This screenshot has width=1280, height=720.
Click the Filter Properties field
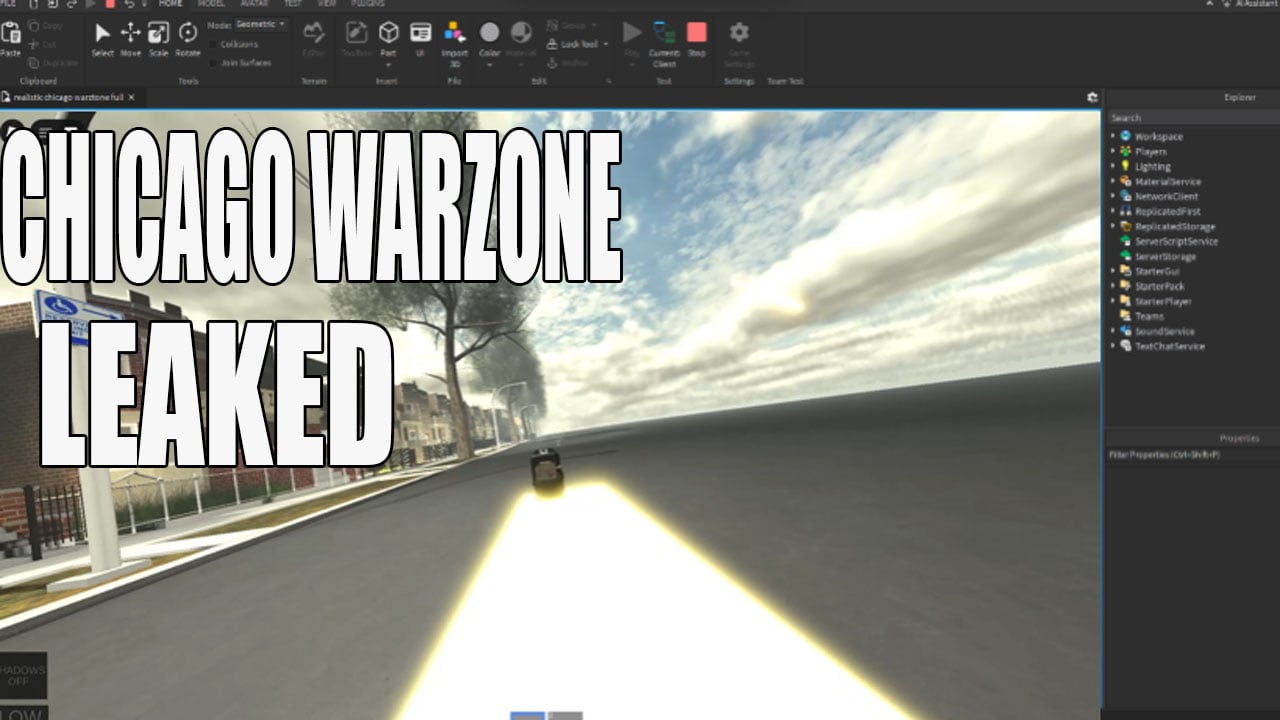point(1191,455)
